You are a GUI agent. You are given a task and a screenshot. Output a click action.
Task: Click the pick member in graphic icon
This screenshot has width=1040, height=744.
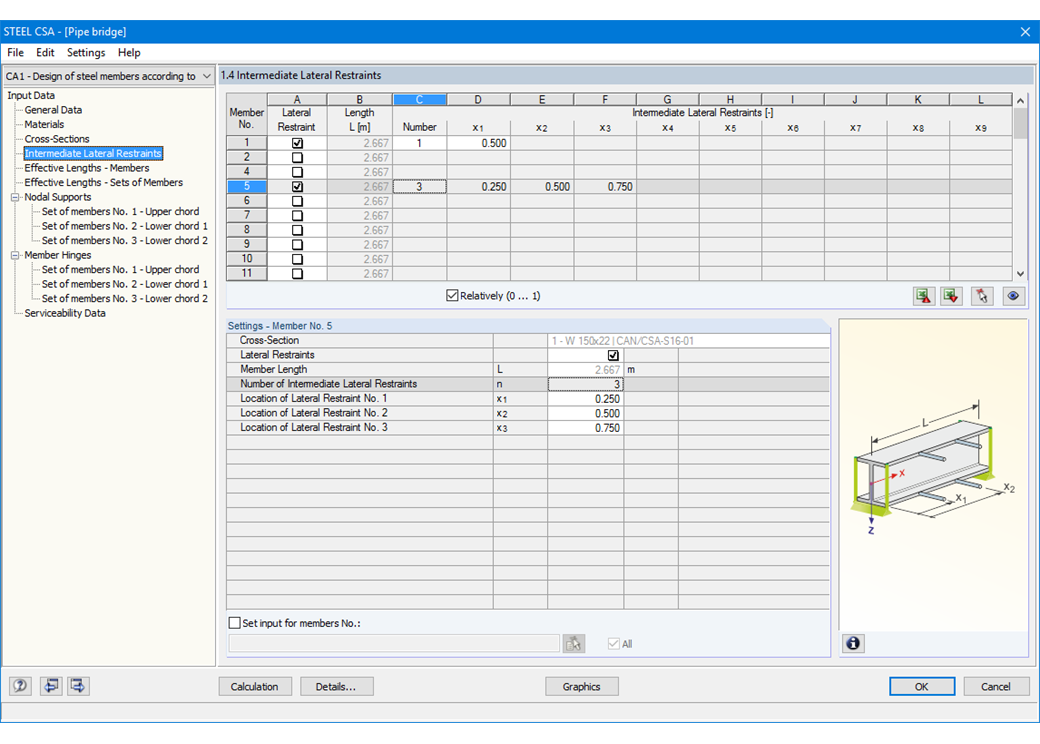[982, 296]
